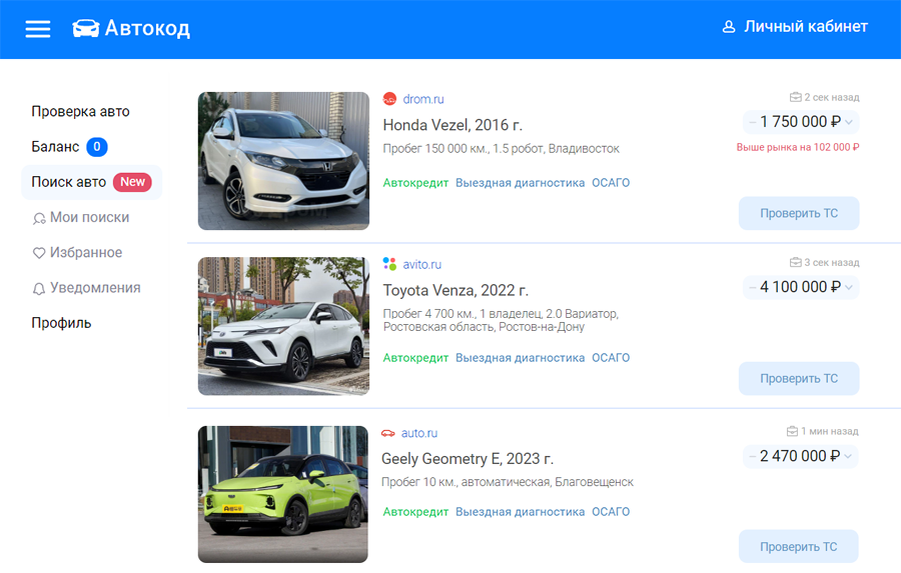Click the 1 750 000 ₽ price
The image size is (901, 573).
coord(800,122)
